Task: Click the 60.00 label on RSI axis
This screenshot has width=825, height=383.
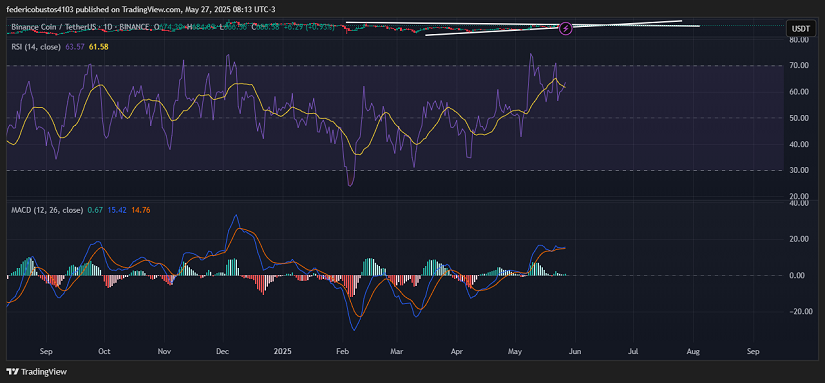Action: click(x=800, y=92)
